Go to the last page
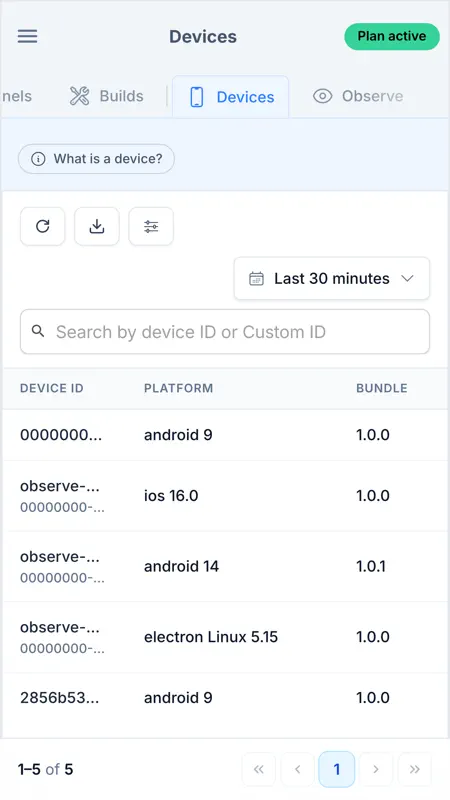Viewport: 450px width, 800px height. [x=415, y=769]
